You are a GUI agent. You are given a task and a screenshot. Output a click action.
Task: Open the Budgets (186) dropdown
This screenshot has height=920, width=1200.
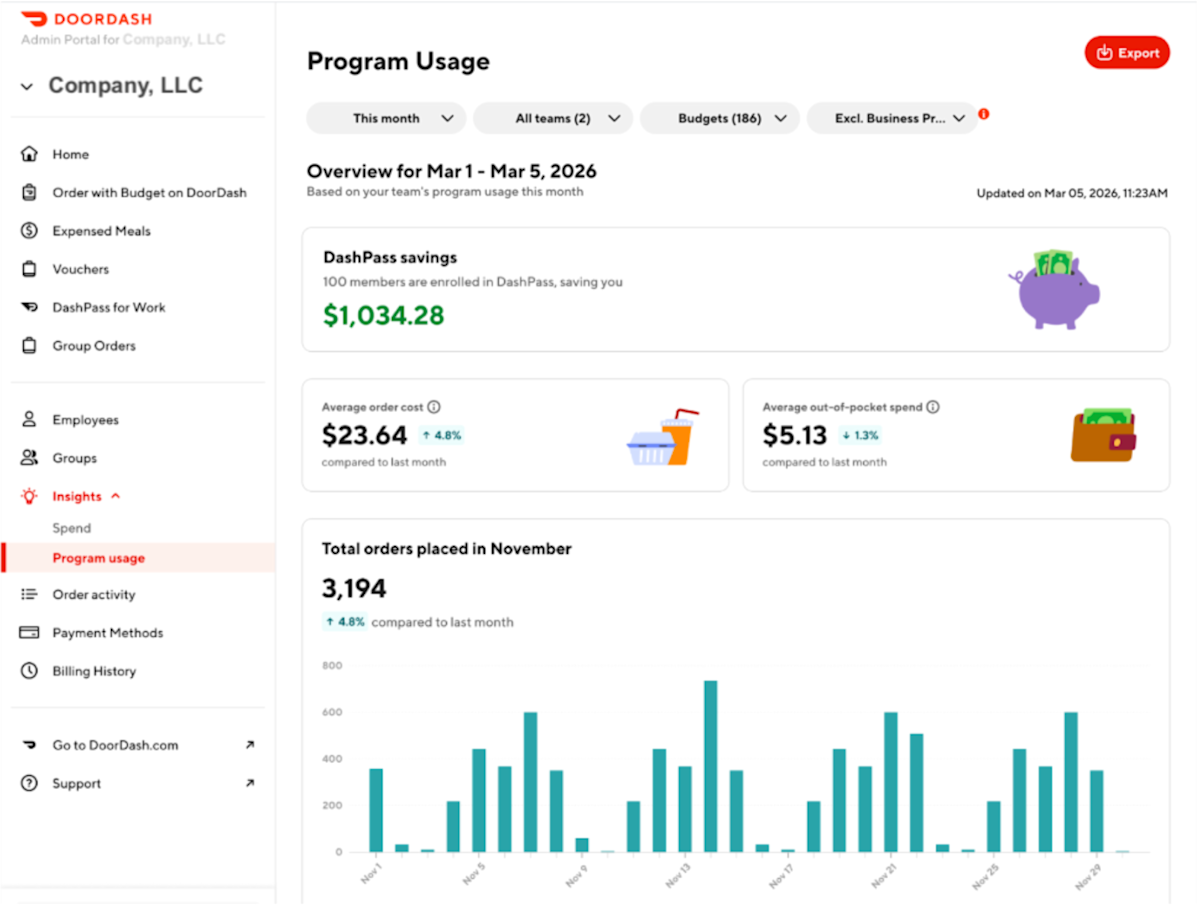tap(720, 118)
